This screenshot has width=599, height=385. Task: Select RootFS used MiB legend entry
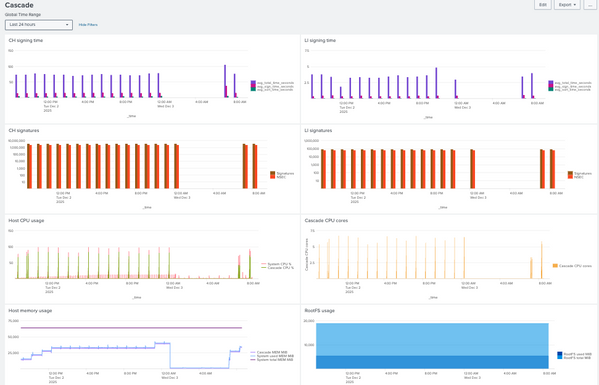coord(574,354)
